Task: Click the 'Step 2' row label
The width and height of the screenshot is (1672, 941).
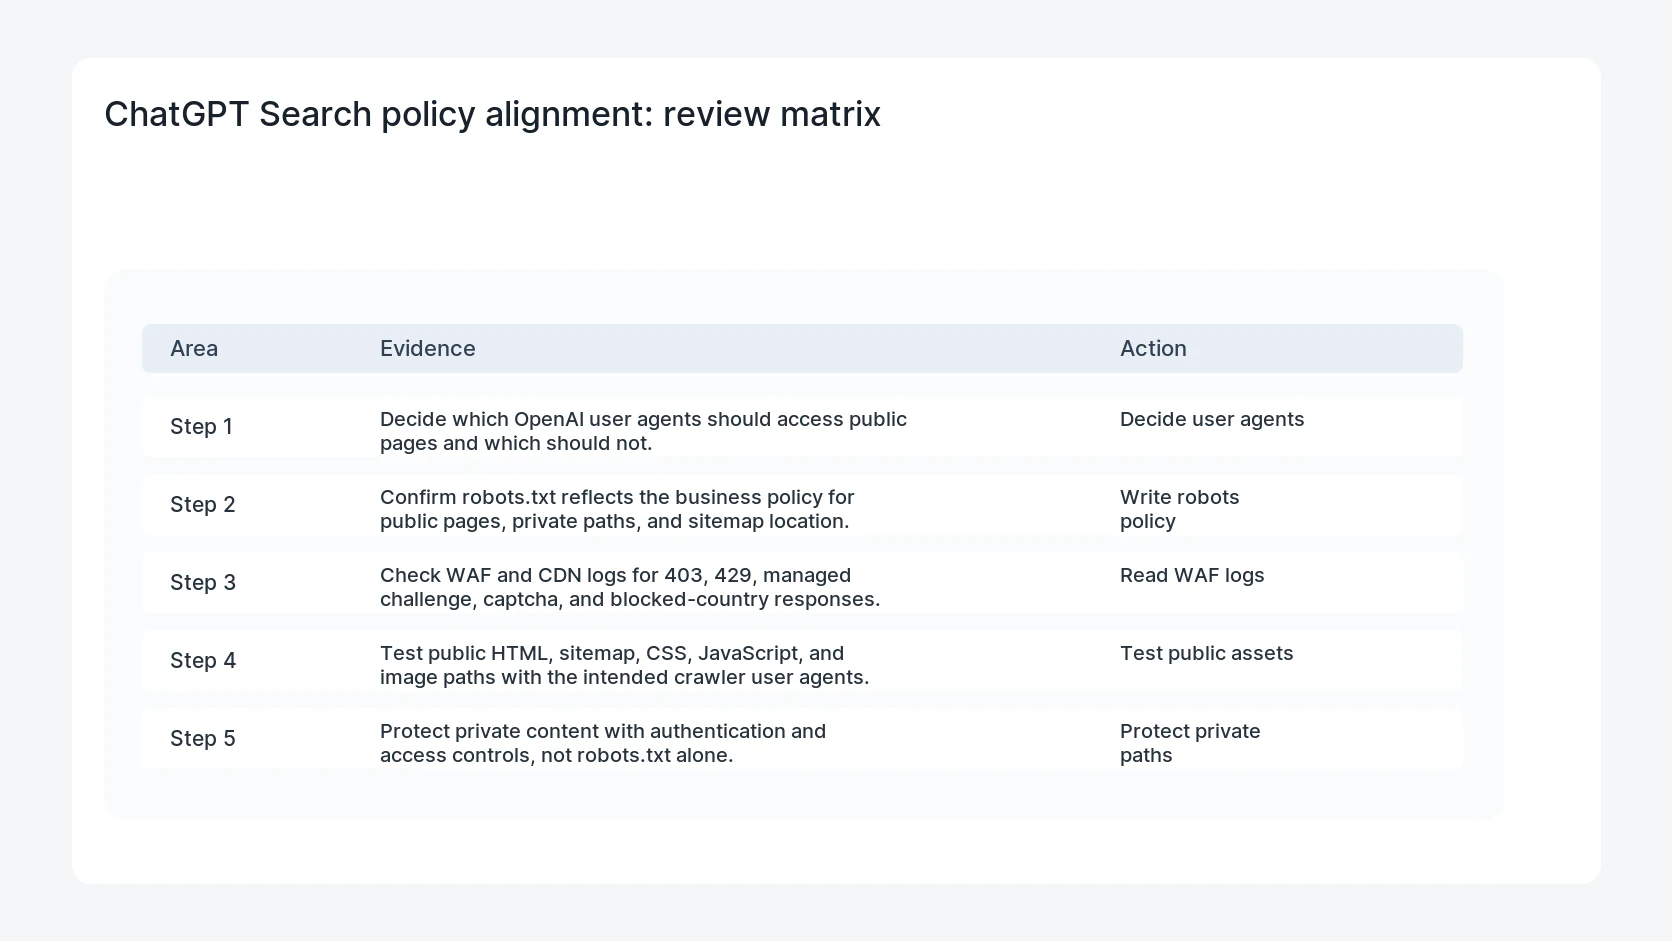Action: click(202, 504)
